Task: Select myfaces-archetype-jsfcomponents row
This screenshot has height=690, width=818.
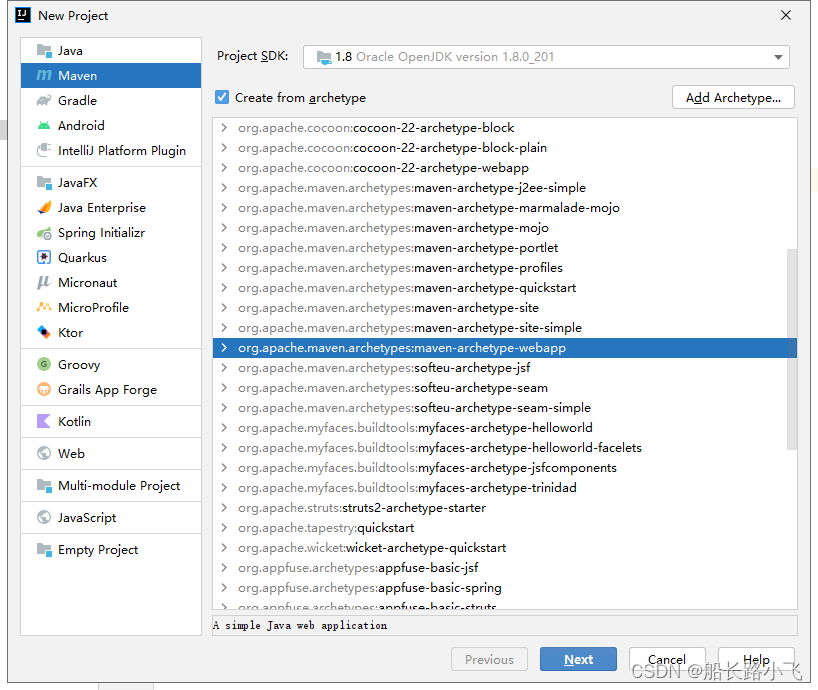Action: [504, 468]
